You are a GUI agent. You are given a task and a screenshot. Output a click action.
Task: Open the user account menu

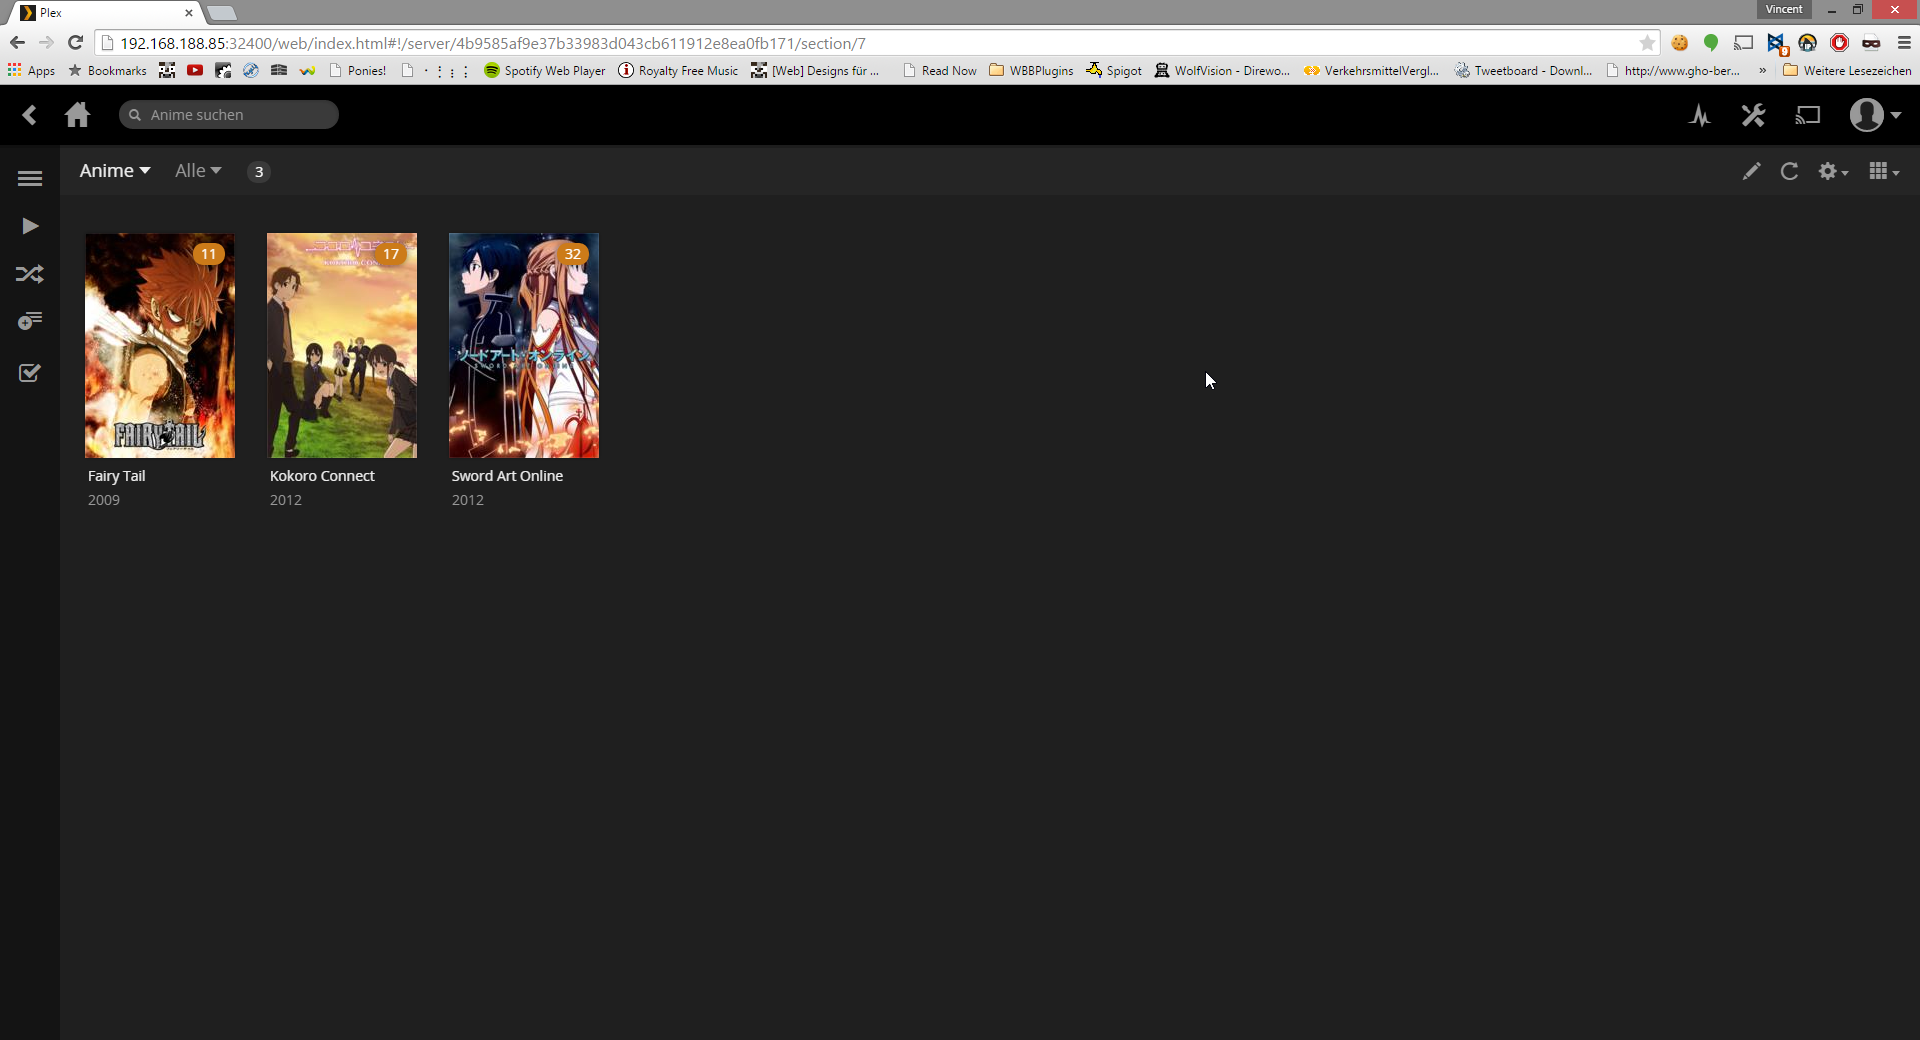tap(1874, 116)
